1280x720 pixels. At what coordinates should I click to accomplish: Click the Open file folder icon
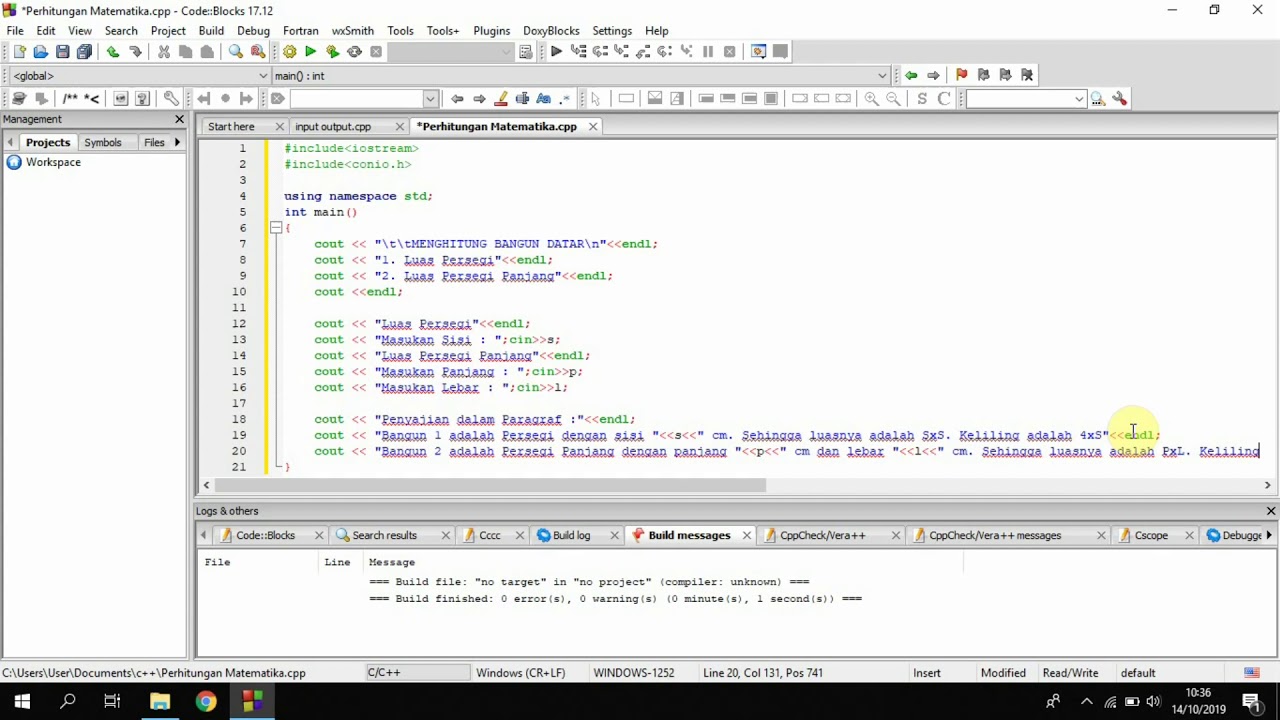point(40,52)
